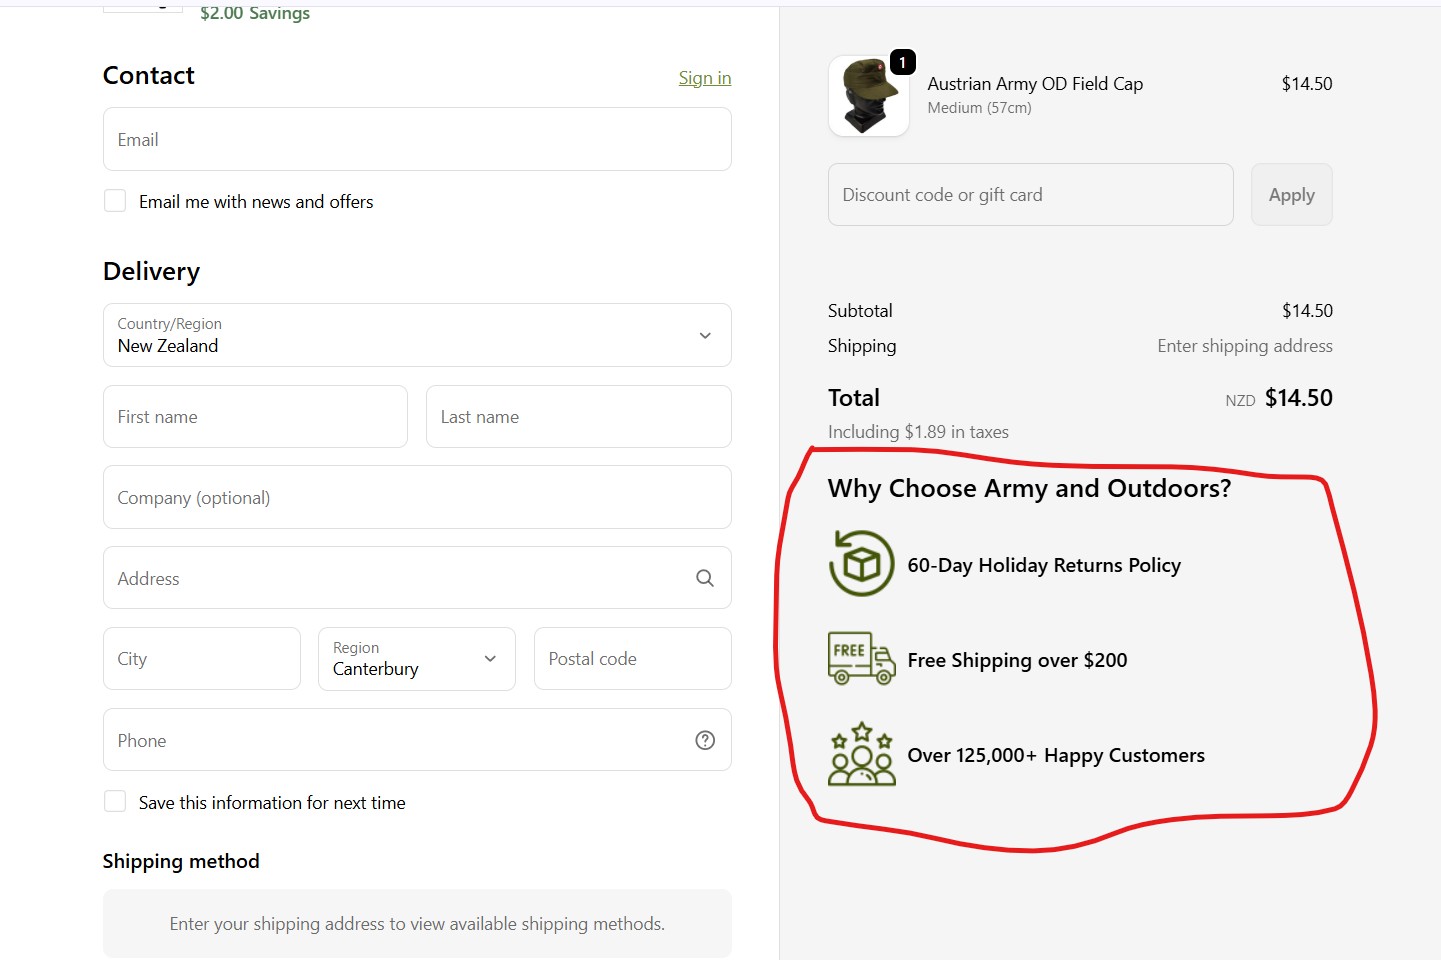Click the Apply discount button
1441x960 pixels.
pyautogui.click(x=1291, y=195)
